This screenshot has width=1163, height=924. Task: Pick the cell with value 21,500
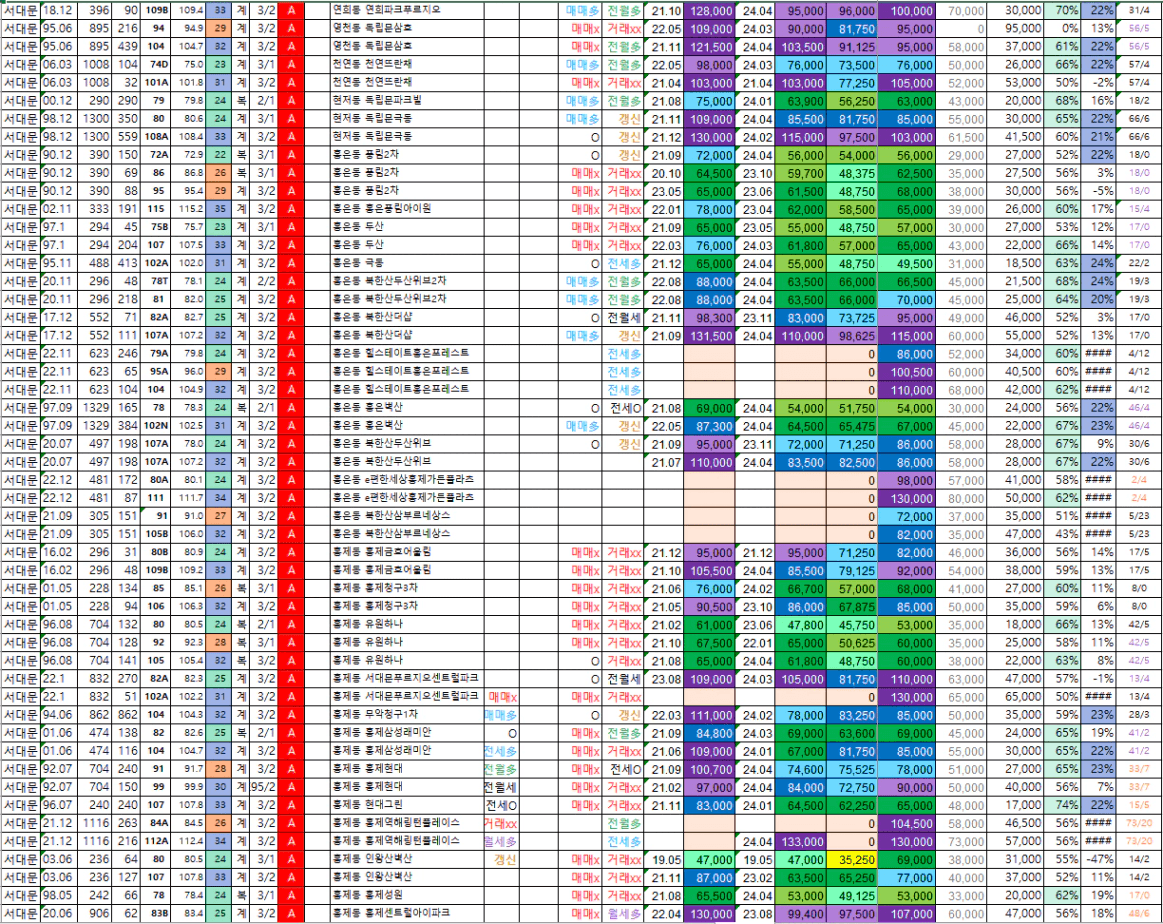[1015, 282]
